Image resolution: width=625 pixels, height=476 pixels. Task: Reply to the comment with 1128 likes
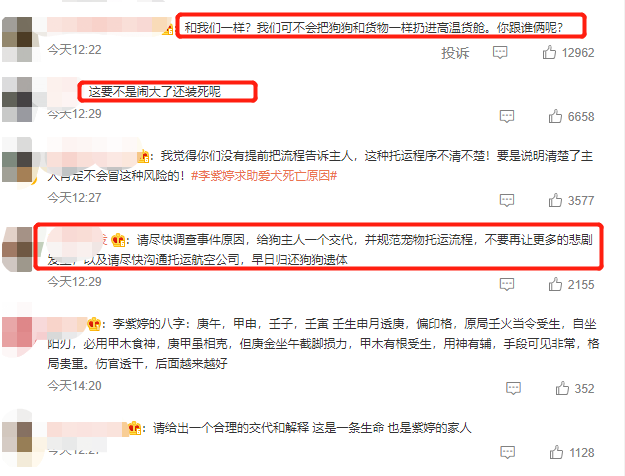point(507,452)
